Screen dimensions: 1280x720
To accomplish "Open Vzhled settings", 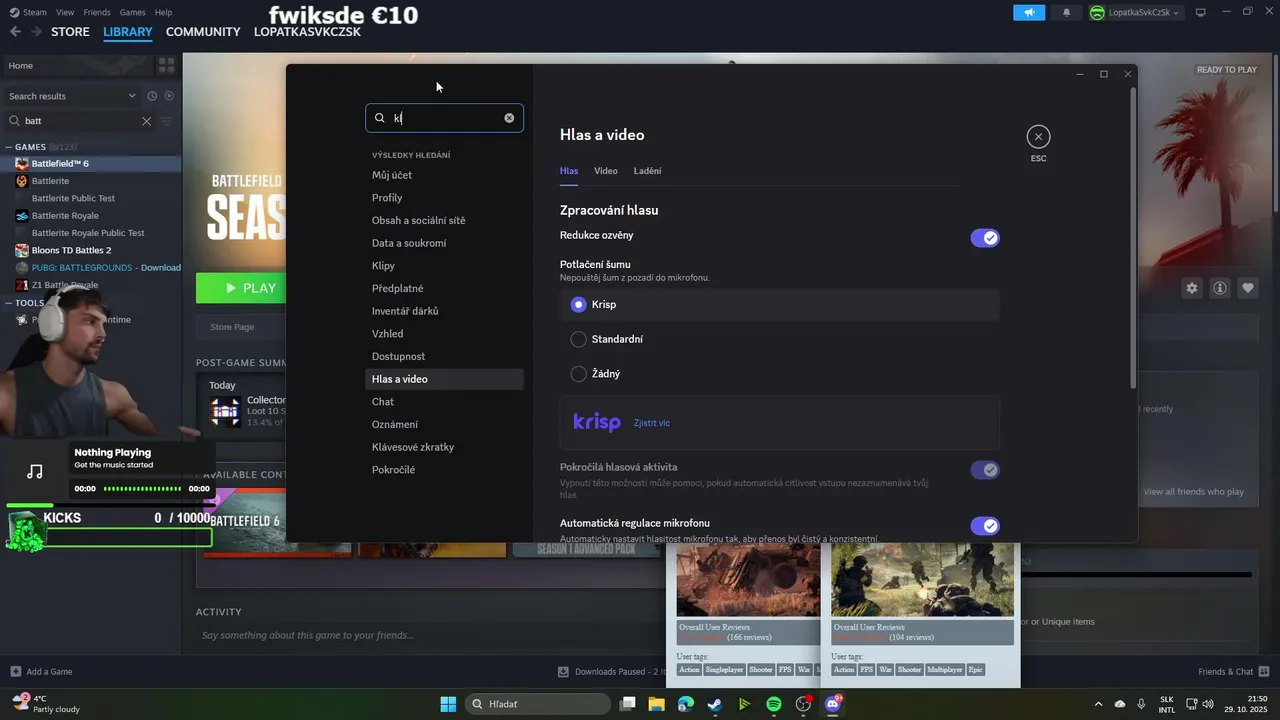I will click(444, 334).
